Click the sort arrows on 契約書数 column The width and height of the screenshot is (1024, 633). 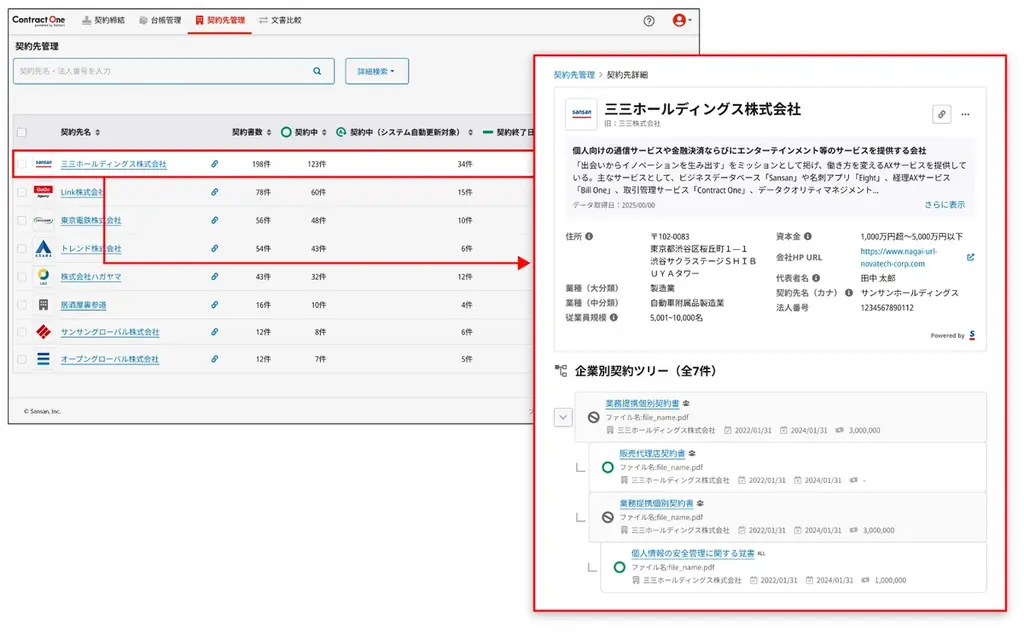(x=269, y=134)
